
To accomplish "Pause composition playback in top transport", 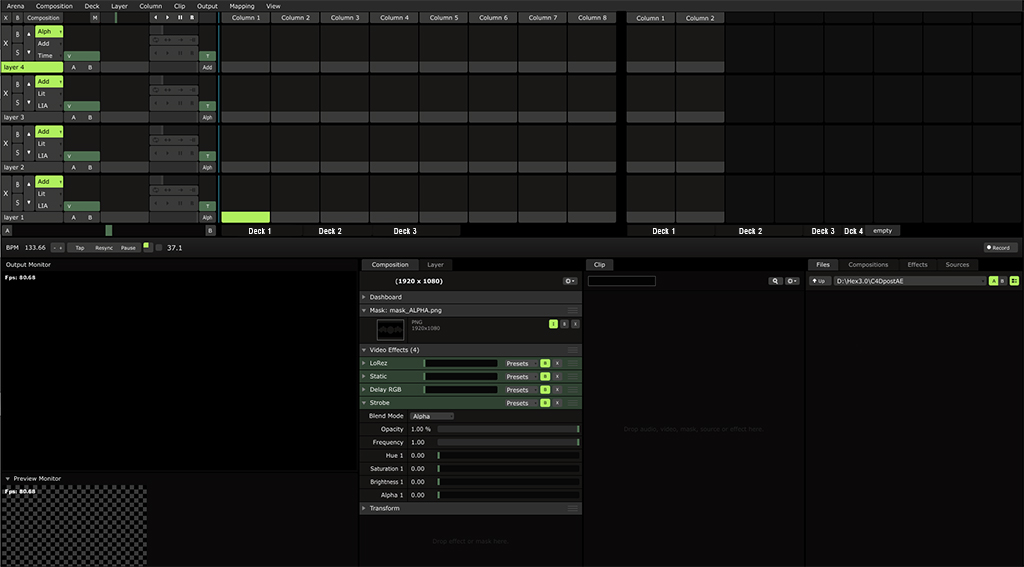I will [180, 18].
